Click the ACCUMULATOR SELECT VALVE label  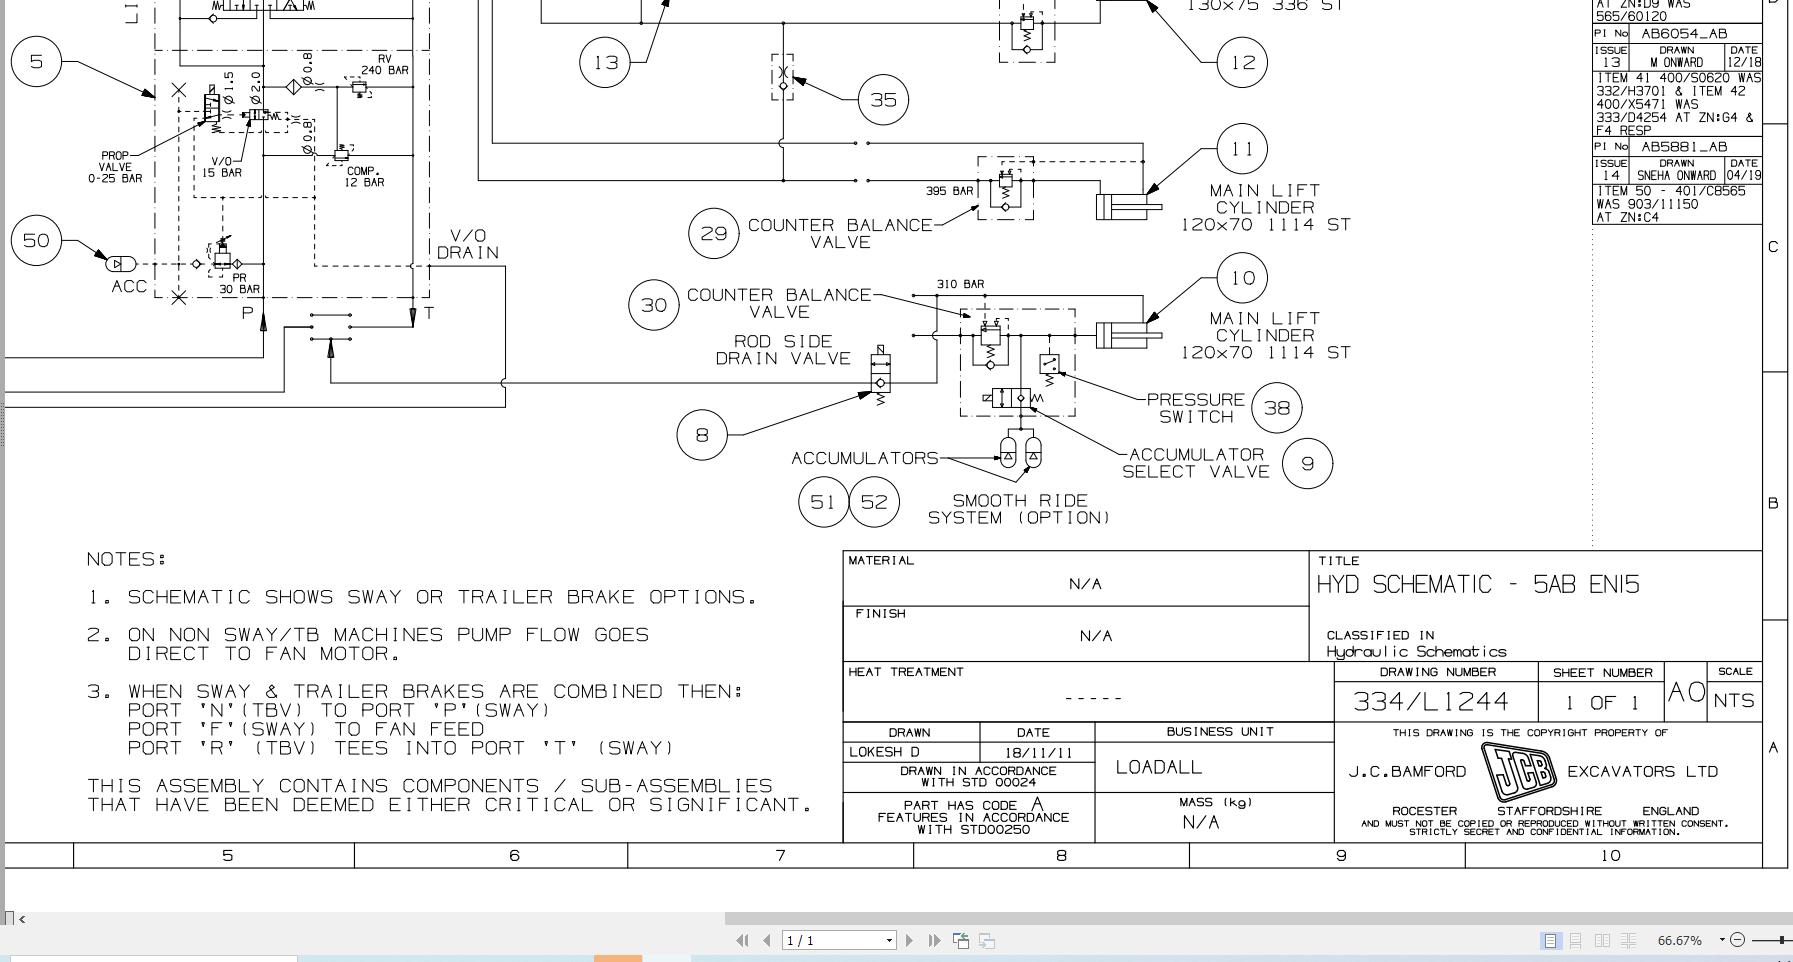point(1196,463)
